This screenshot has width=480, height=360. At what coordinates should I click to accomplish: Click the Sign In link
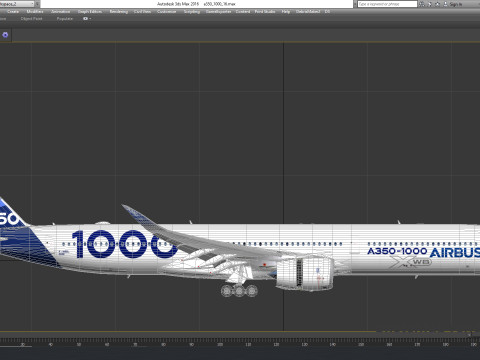(456, 4)
